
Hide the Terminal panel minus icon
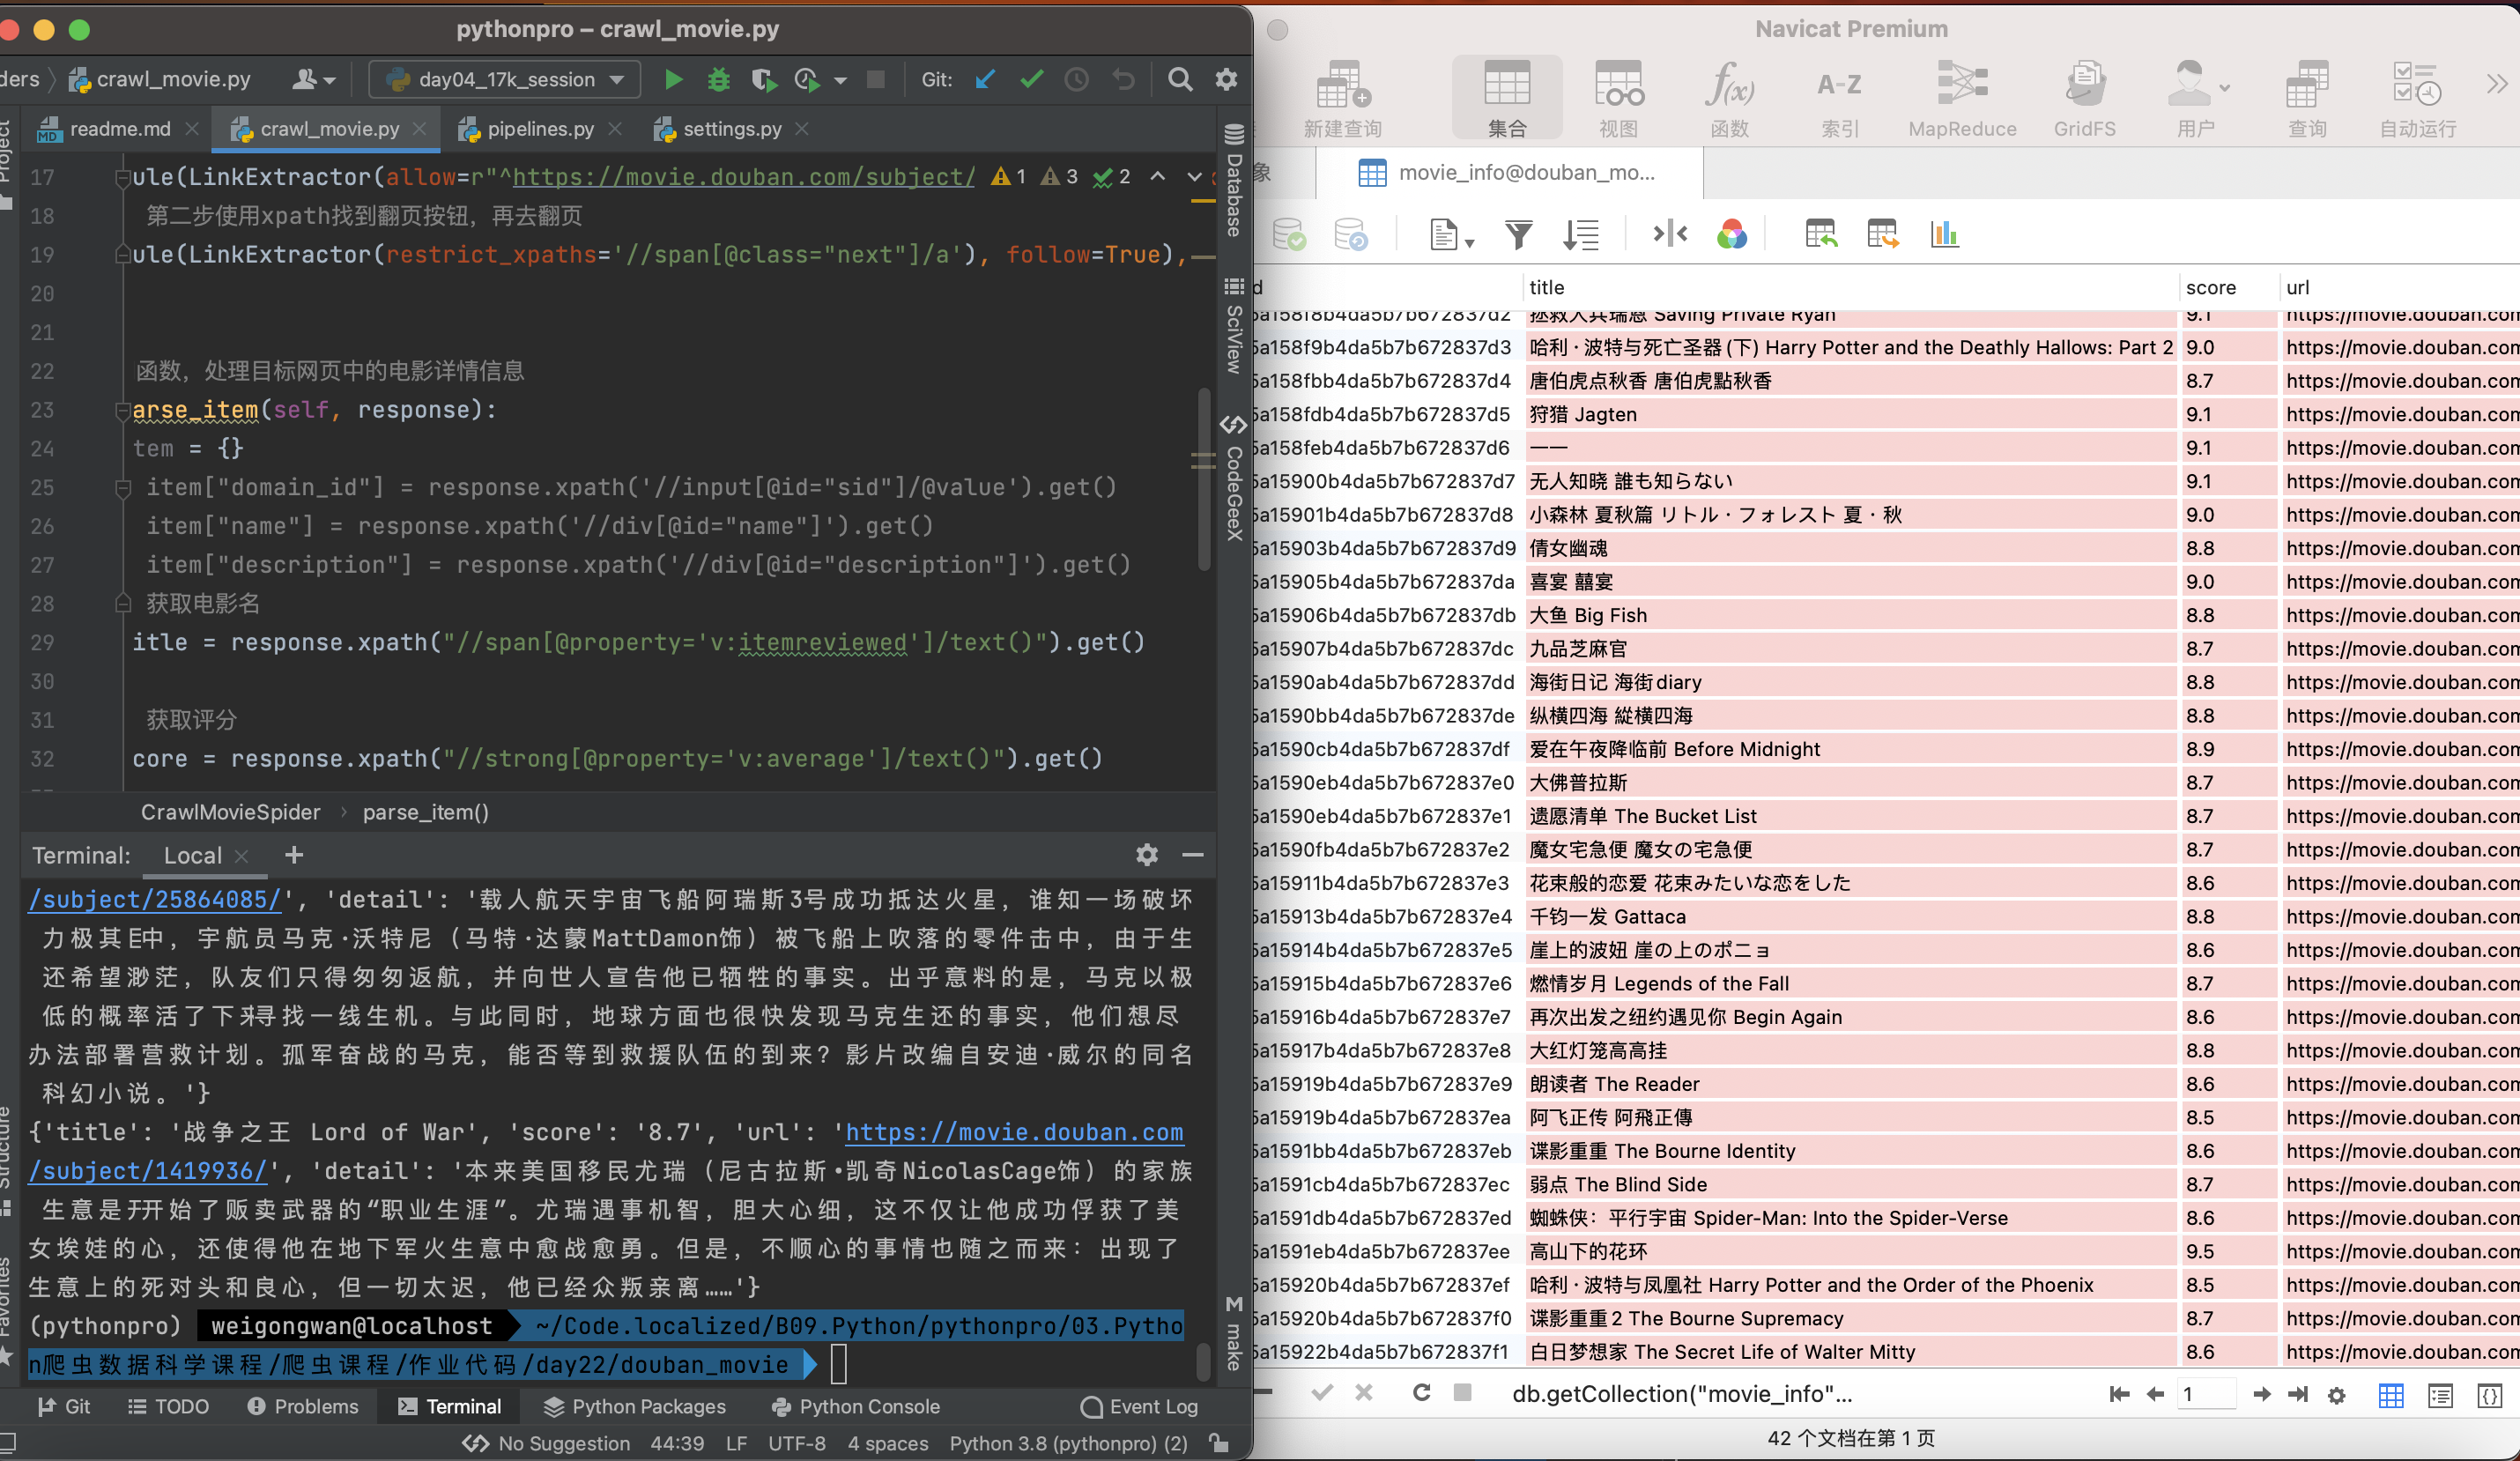coord(1193,855)
